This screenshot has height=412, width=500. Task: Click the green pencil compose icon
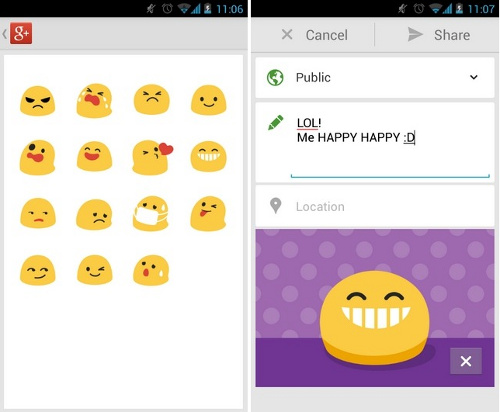coord(276,122)
